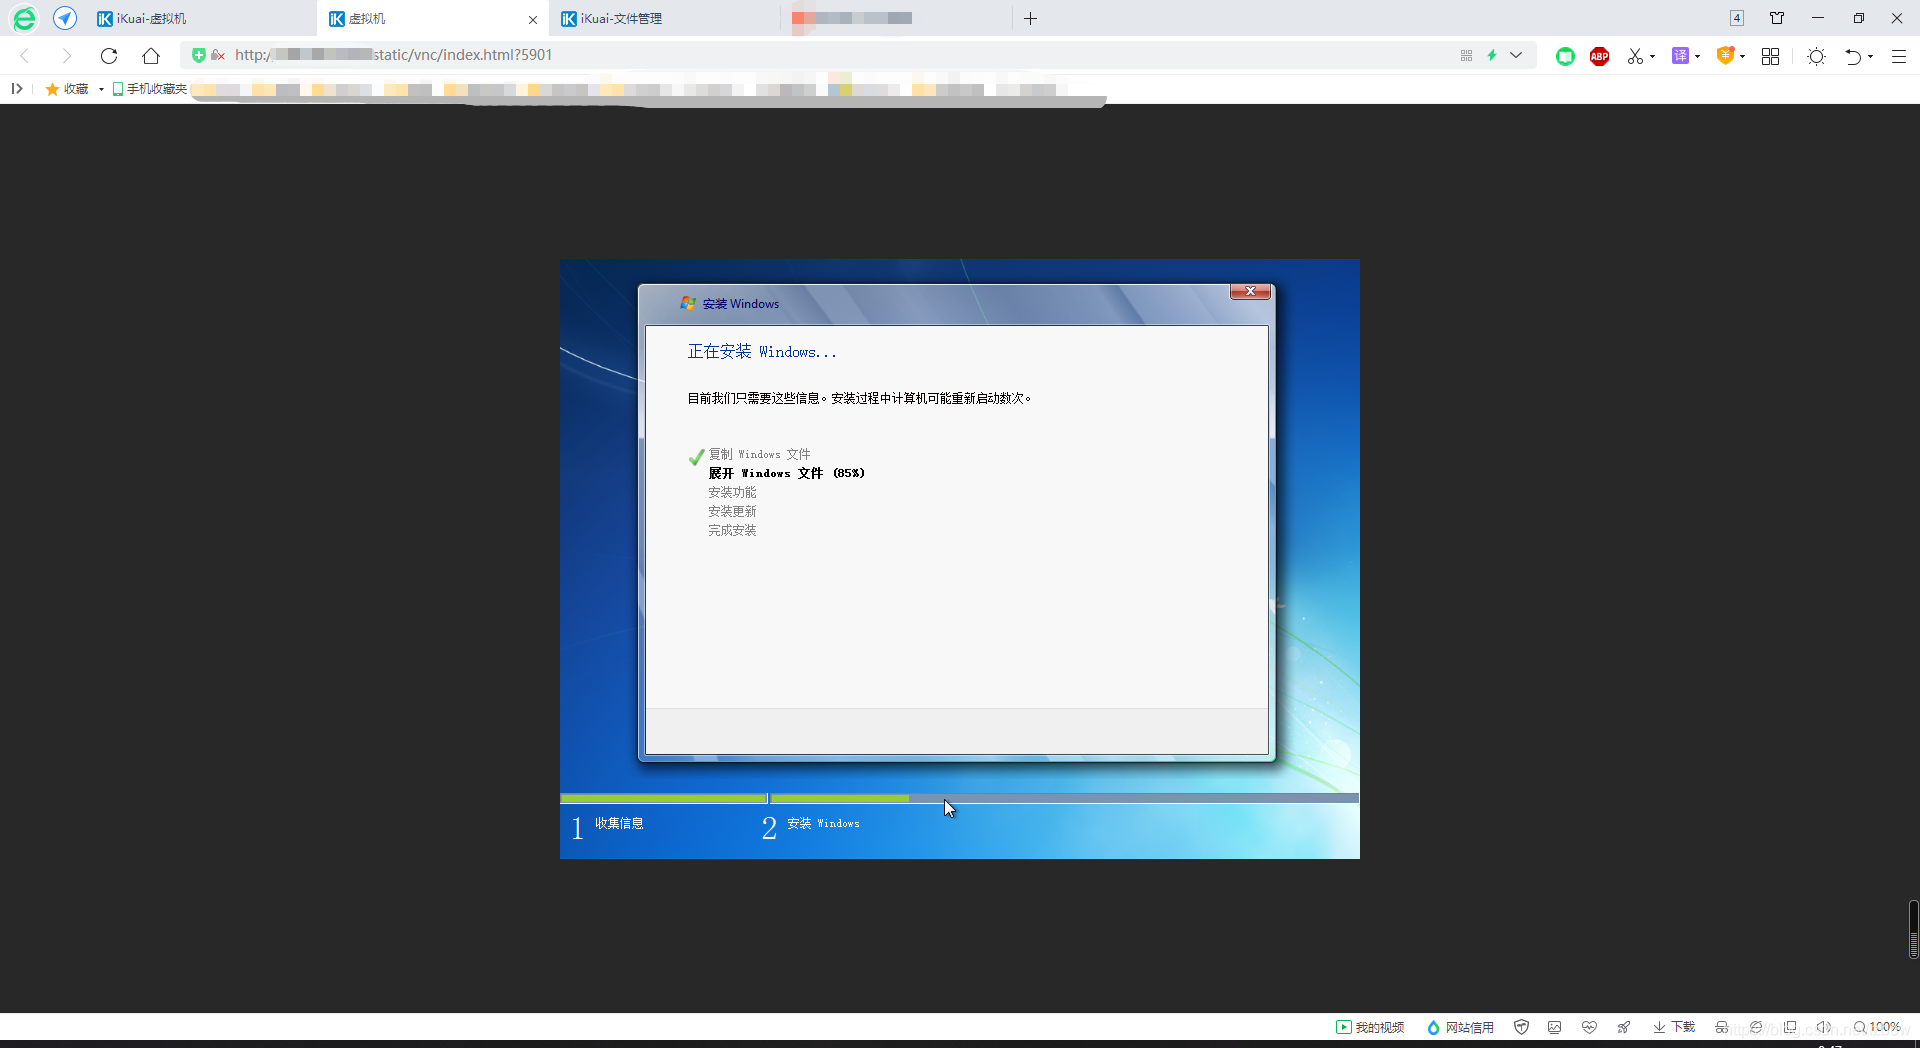Open the browser home page
The height and width of the screenshot is (1048, 1920).
[x=151, y=56]
